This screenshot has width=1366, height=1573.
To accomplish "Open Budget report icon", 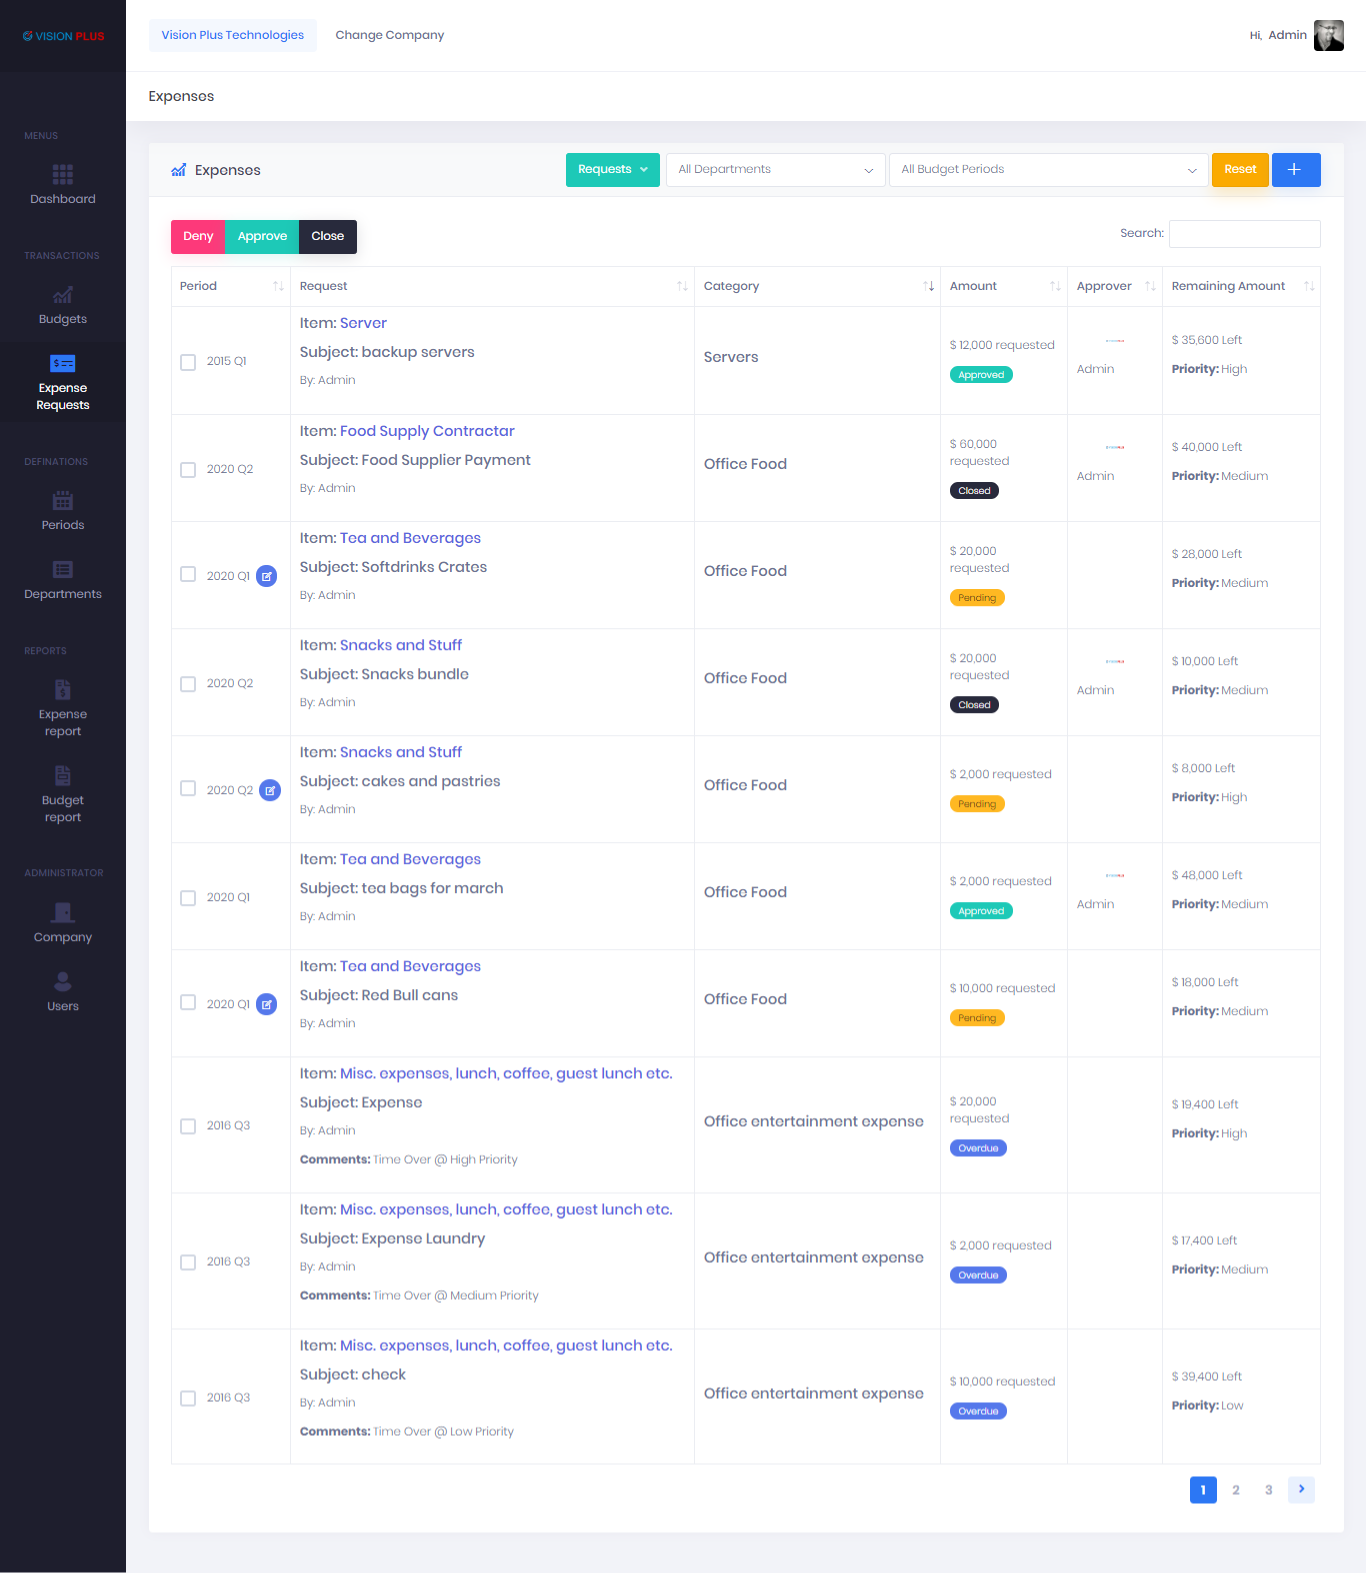I will coord(62,776).
